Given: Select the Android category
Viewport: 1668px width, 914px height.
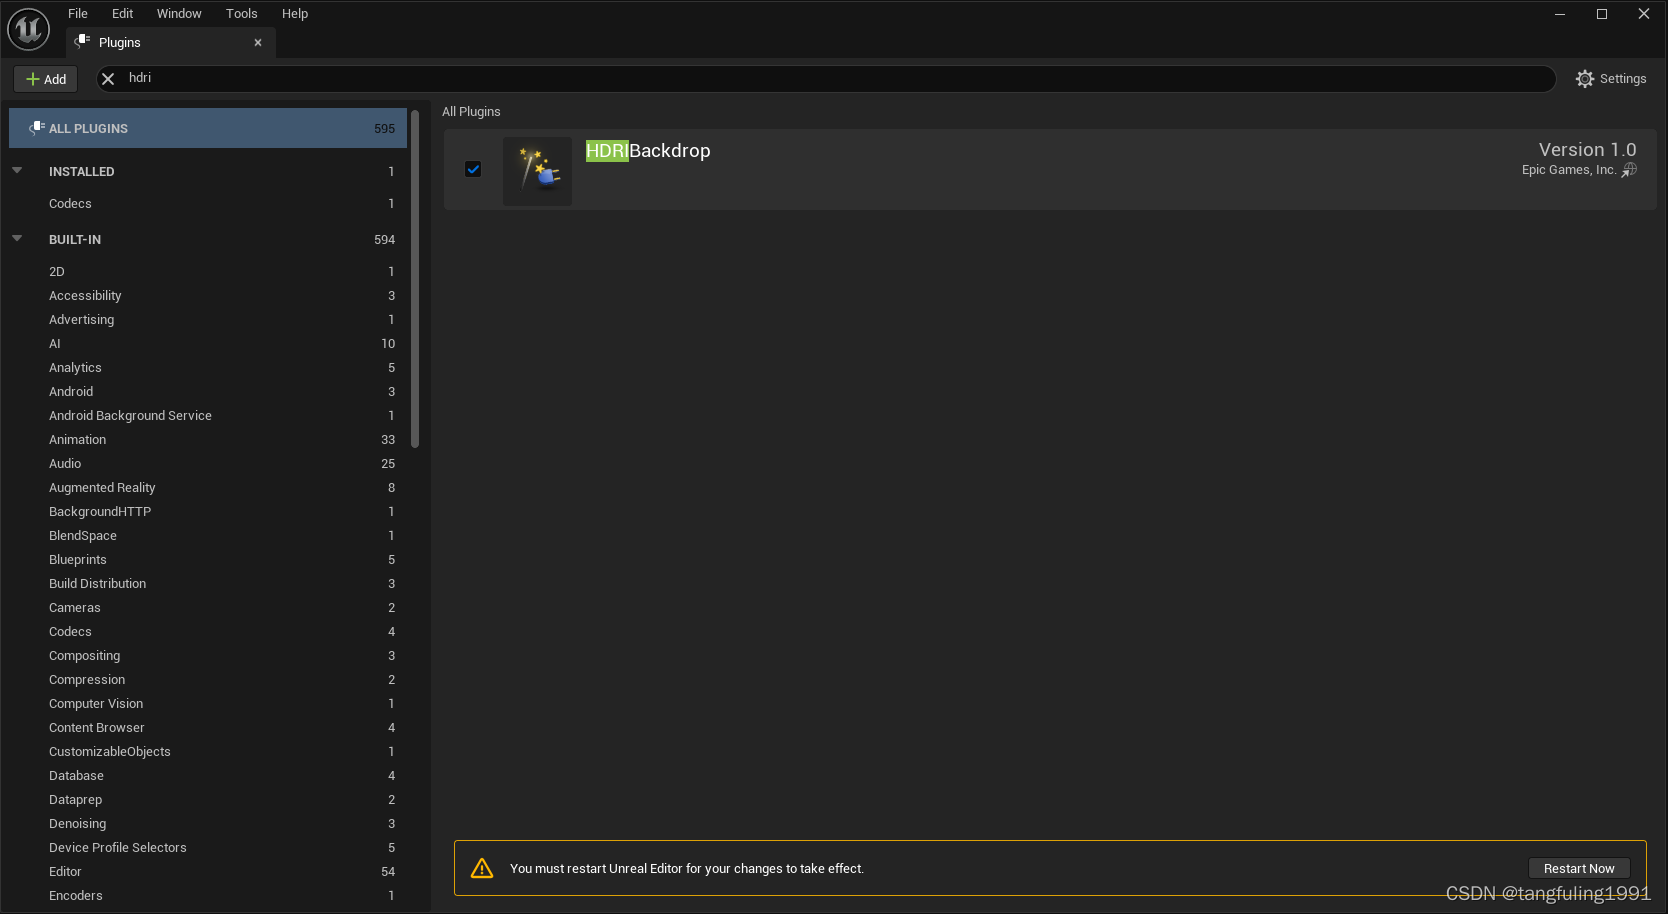Looking at the screenshot, I should (x=208, y=391).
